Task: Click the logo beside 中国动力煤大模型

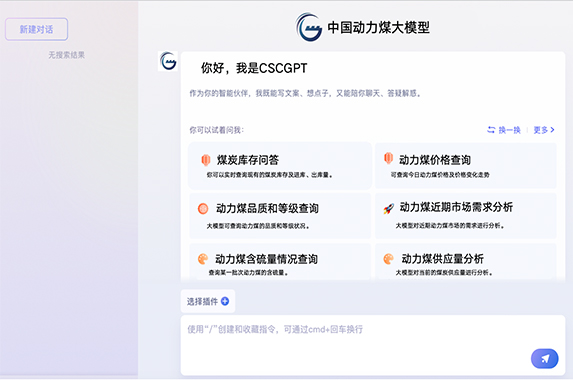Action: (x=309, y=27)
